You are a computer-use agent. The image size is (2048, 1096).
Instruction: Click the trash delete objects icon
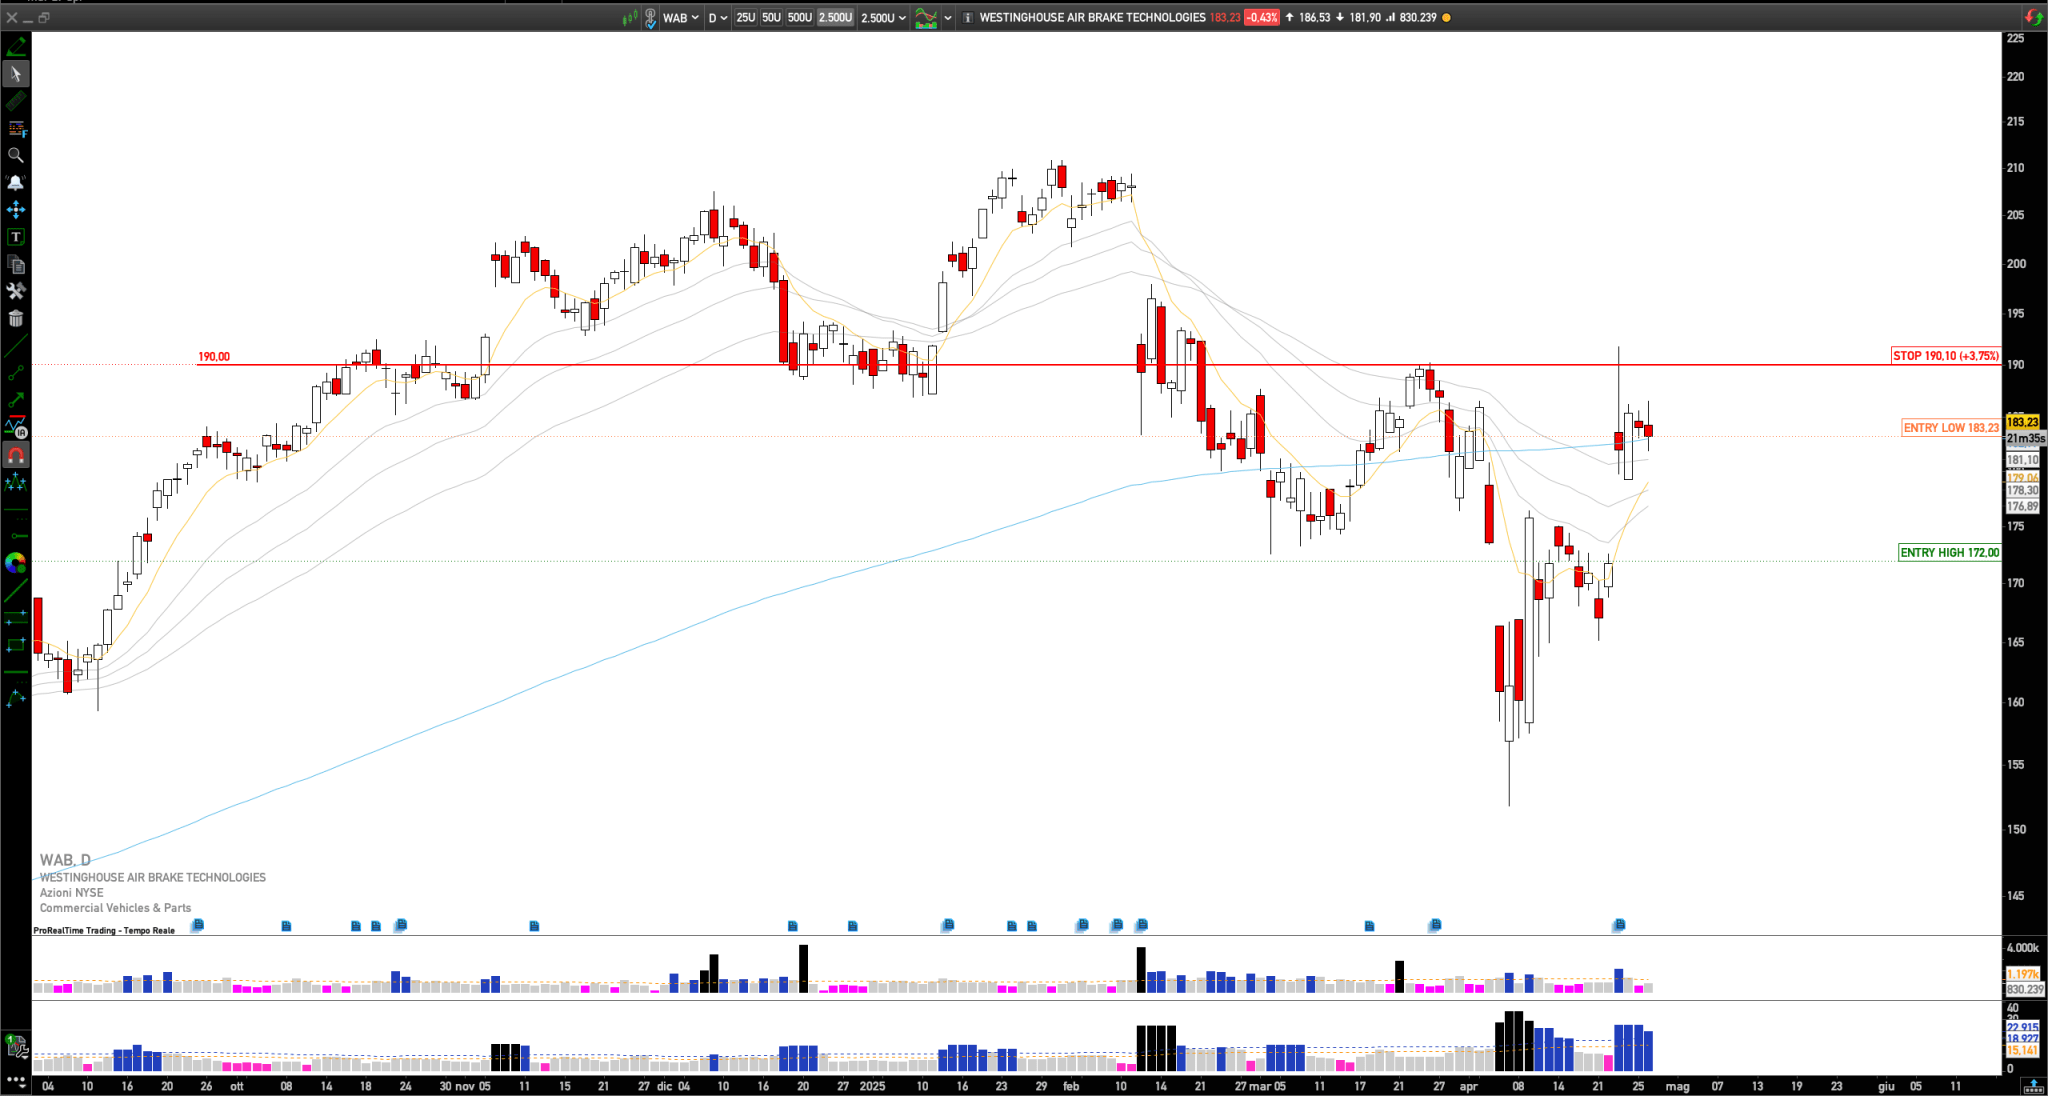[16, 319]
